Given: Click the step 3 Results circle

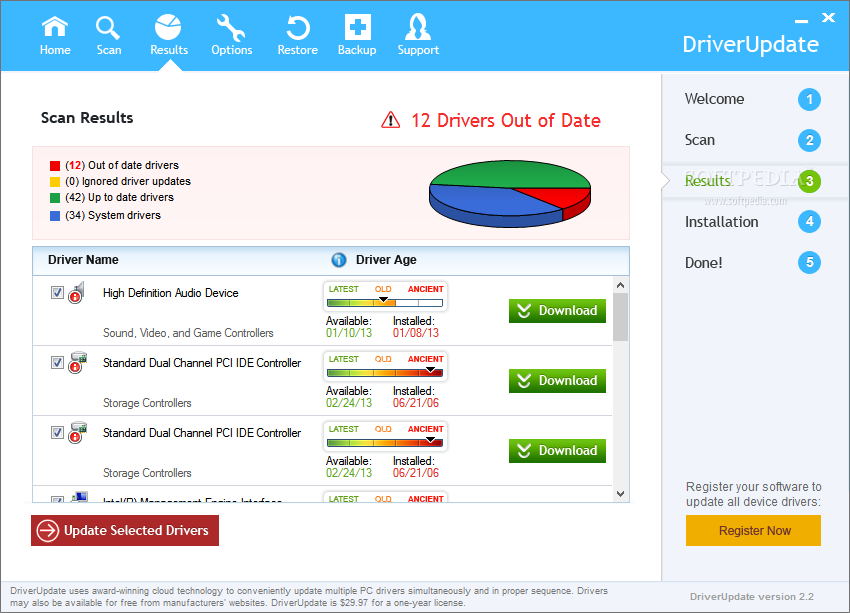Looking at the screenshot, I should pos(809,181).
